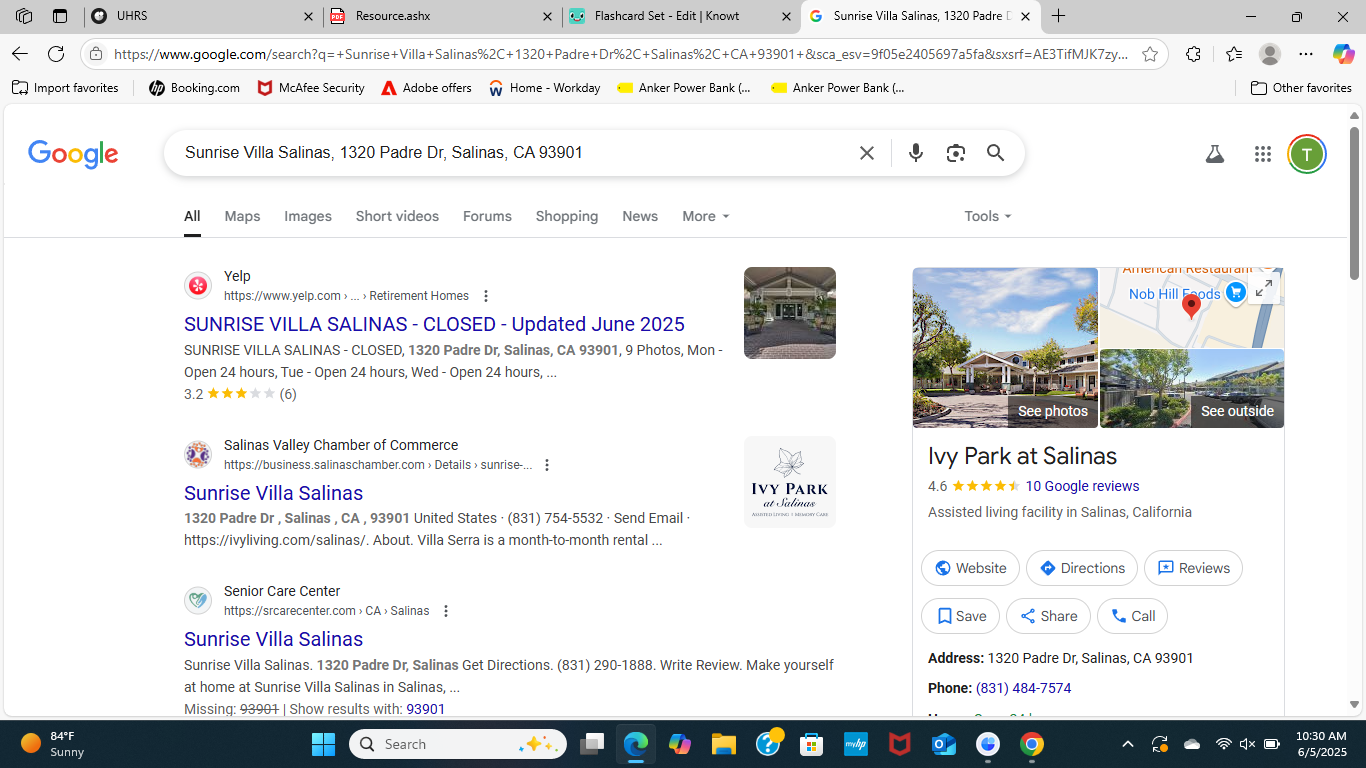
Task: Open the Ivy Park logo thumbnail
Action: pos(790,482)
